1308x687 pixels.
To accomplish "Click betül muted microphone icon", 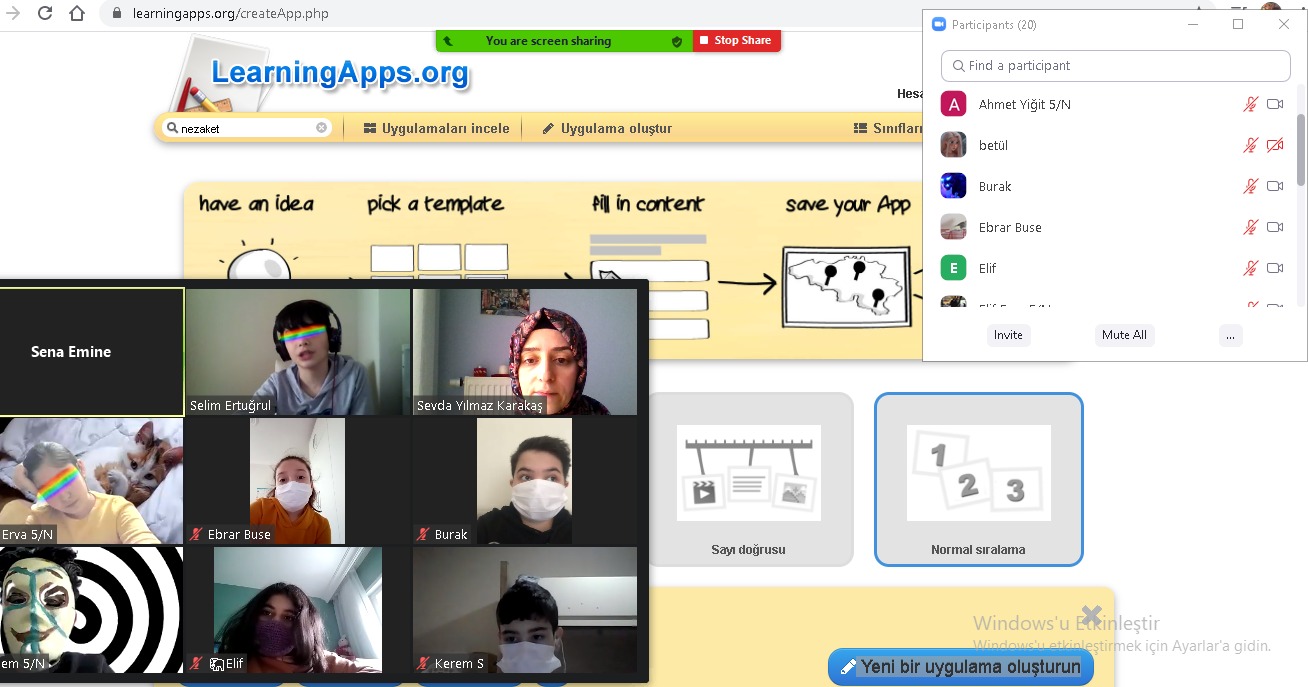I will click(x=1250, y=145).
